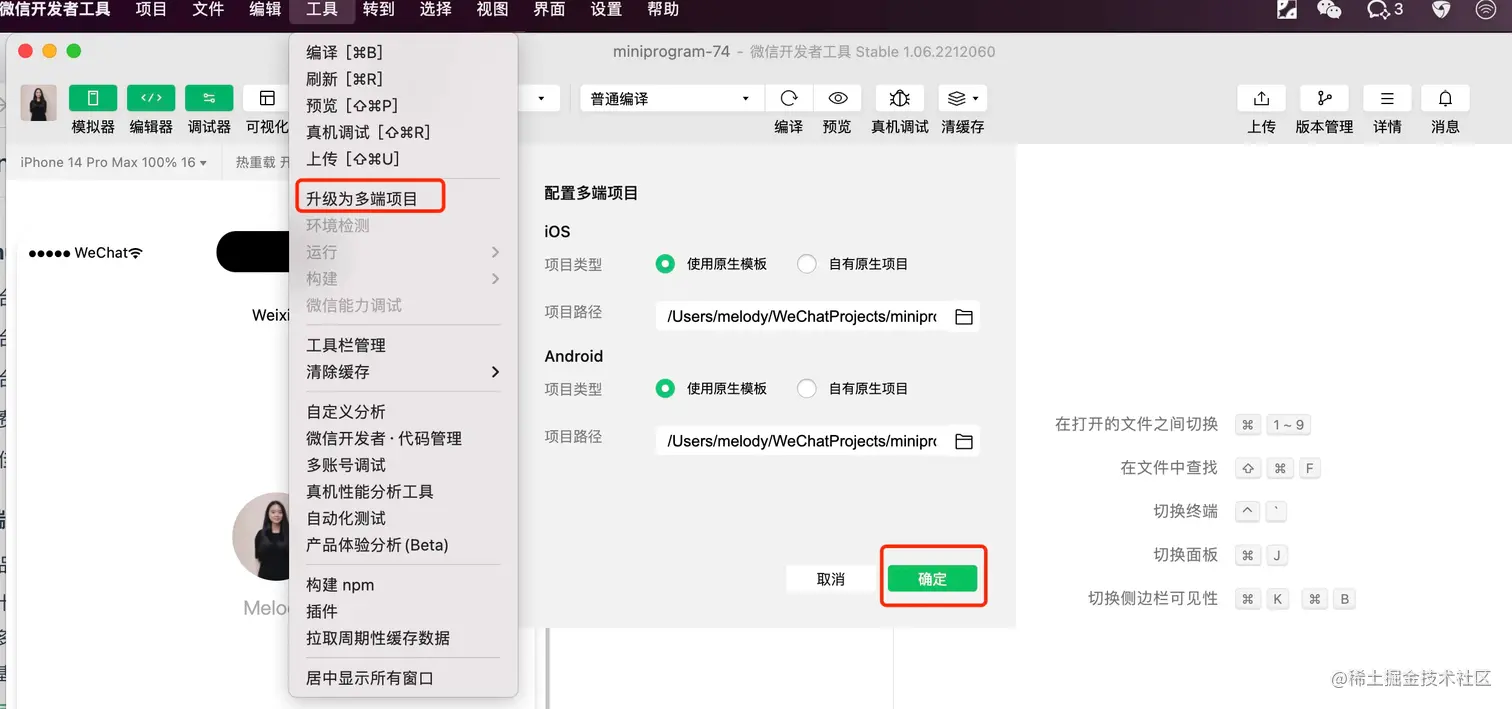1512x709 pixels.
Task: Open 真机性能分析工具 menu entry
Action: click(x=403, y=492)
